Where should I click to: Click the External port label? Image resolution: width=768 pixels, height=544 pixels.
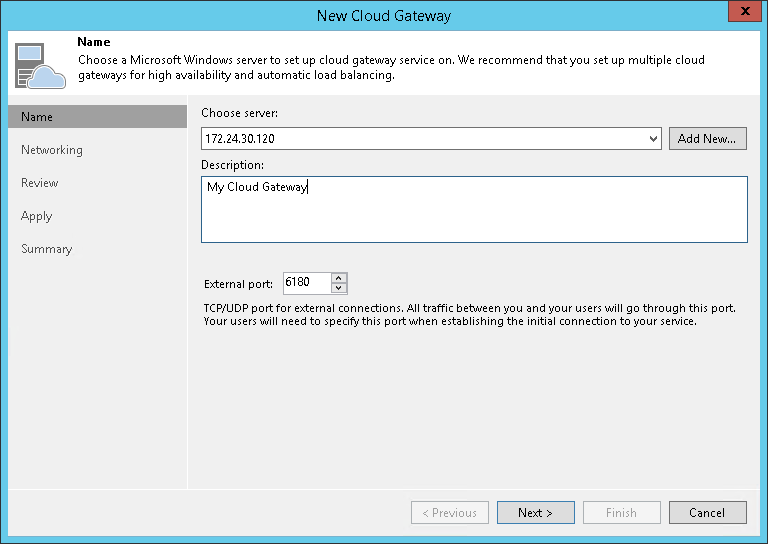tap(238, 284)
